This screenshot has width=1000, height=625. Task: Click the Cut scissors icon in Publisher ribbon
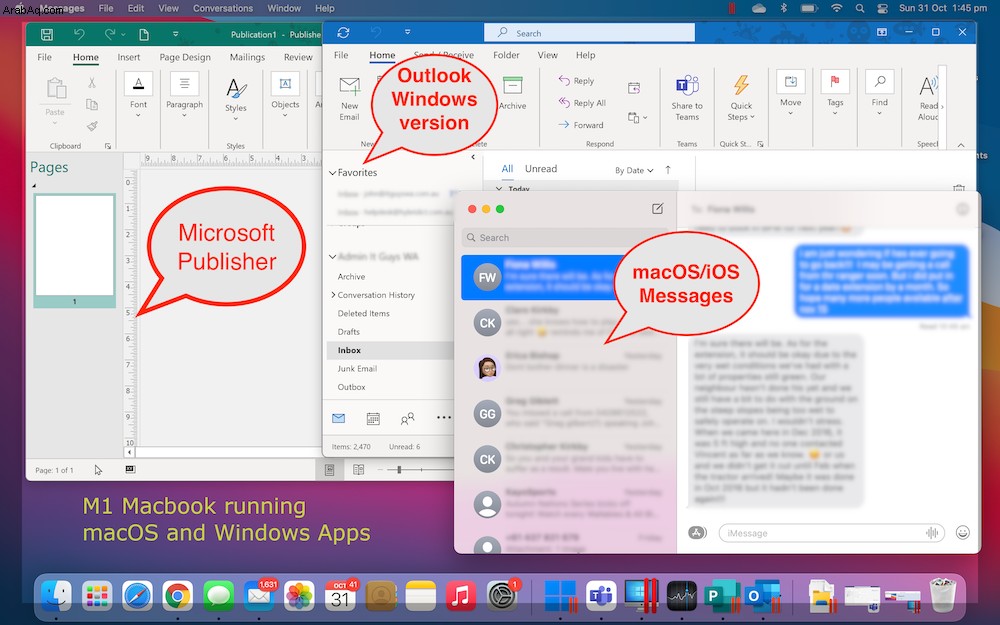pyautogui.click(x=92, y=82)
